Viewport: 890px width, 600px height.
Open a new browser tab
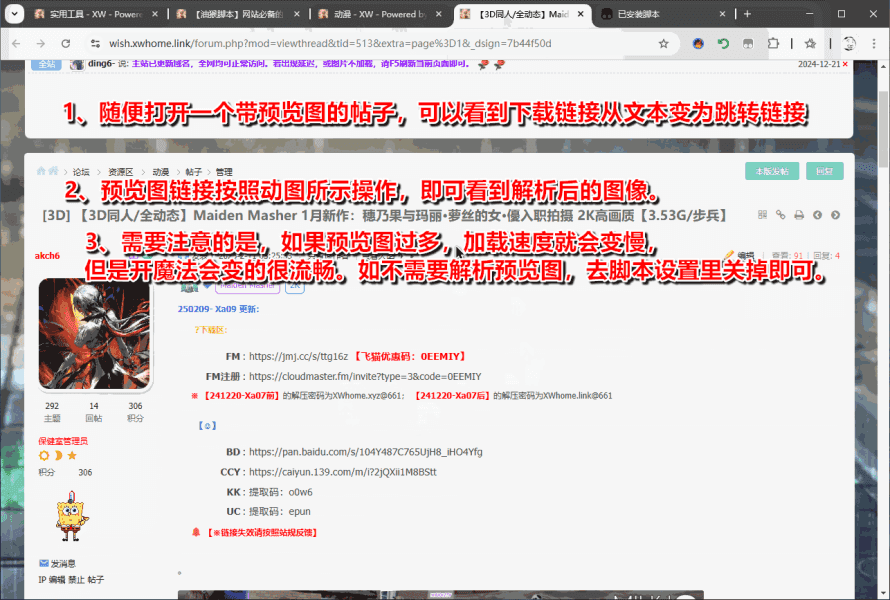(747, 14)
